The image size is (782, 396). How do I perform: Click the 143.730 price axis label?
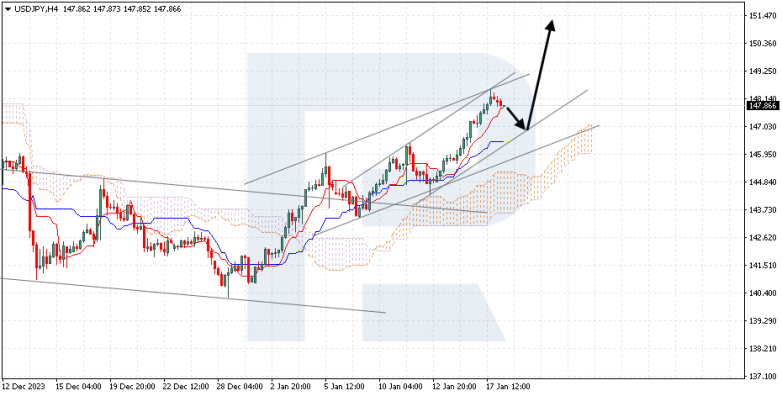click(x=764, y=210)
